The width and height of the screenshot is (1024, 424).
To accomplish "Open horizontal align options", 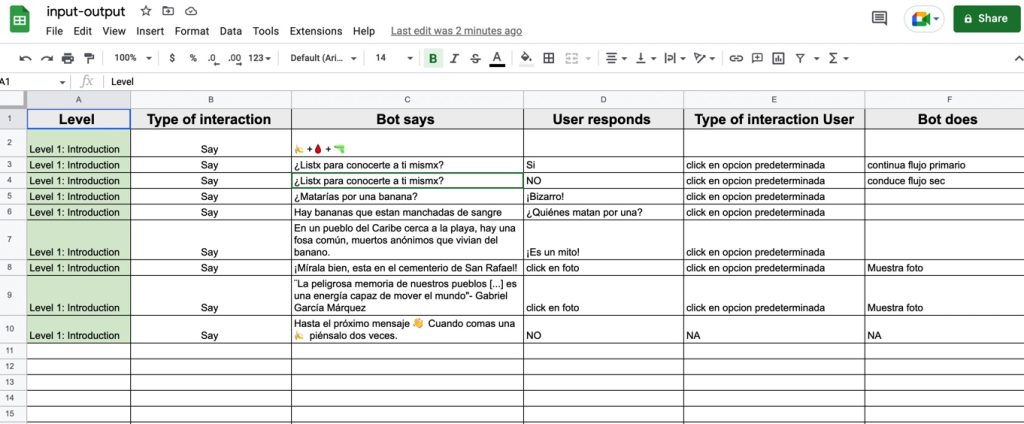I will [x=615, y=59].
